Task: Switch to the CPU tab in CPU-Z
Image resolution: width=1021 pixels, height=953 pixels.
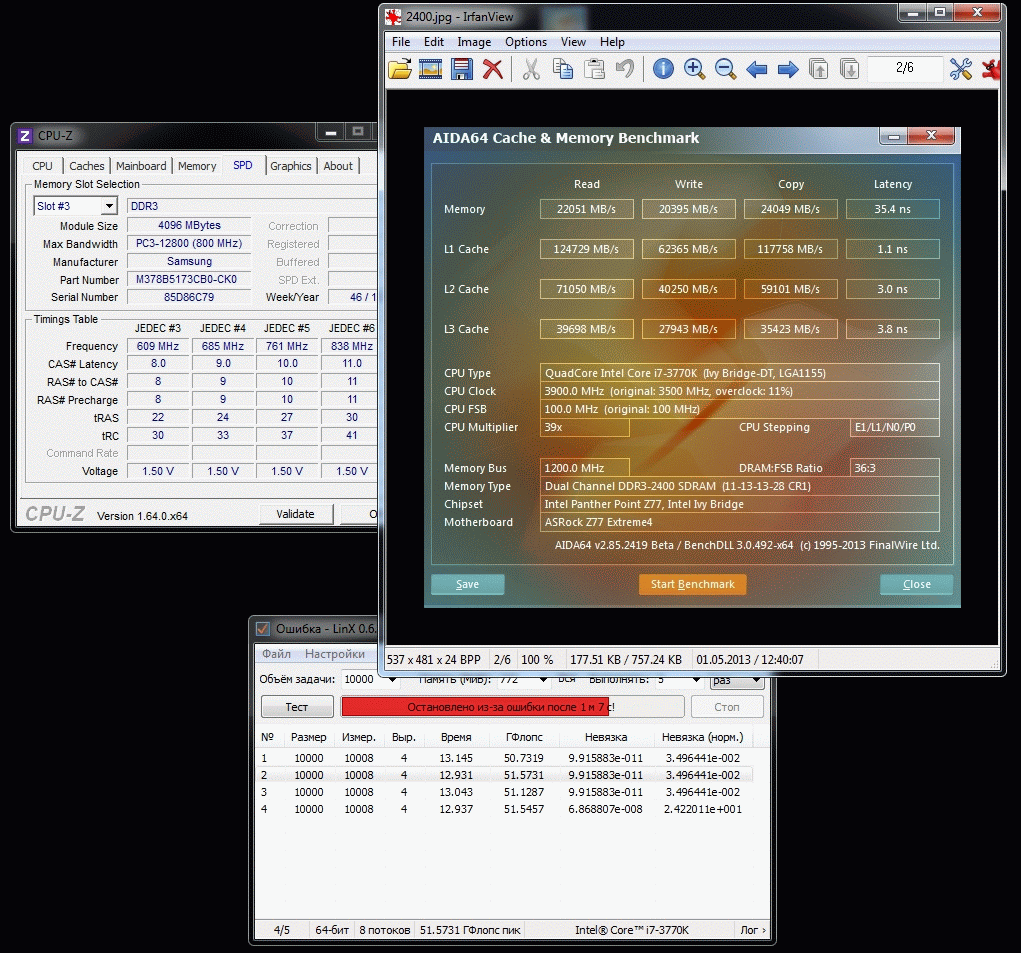Action: (x=42, y=166)
